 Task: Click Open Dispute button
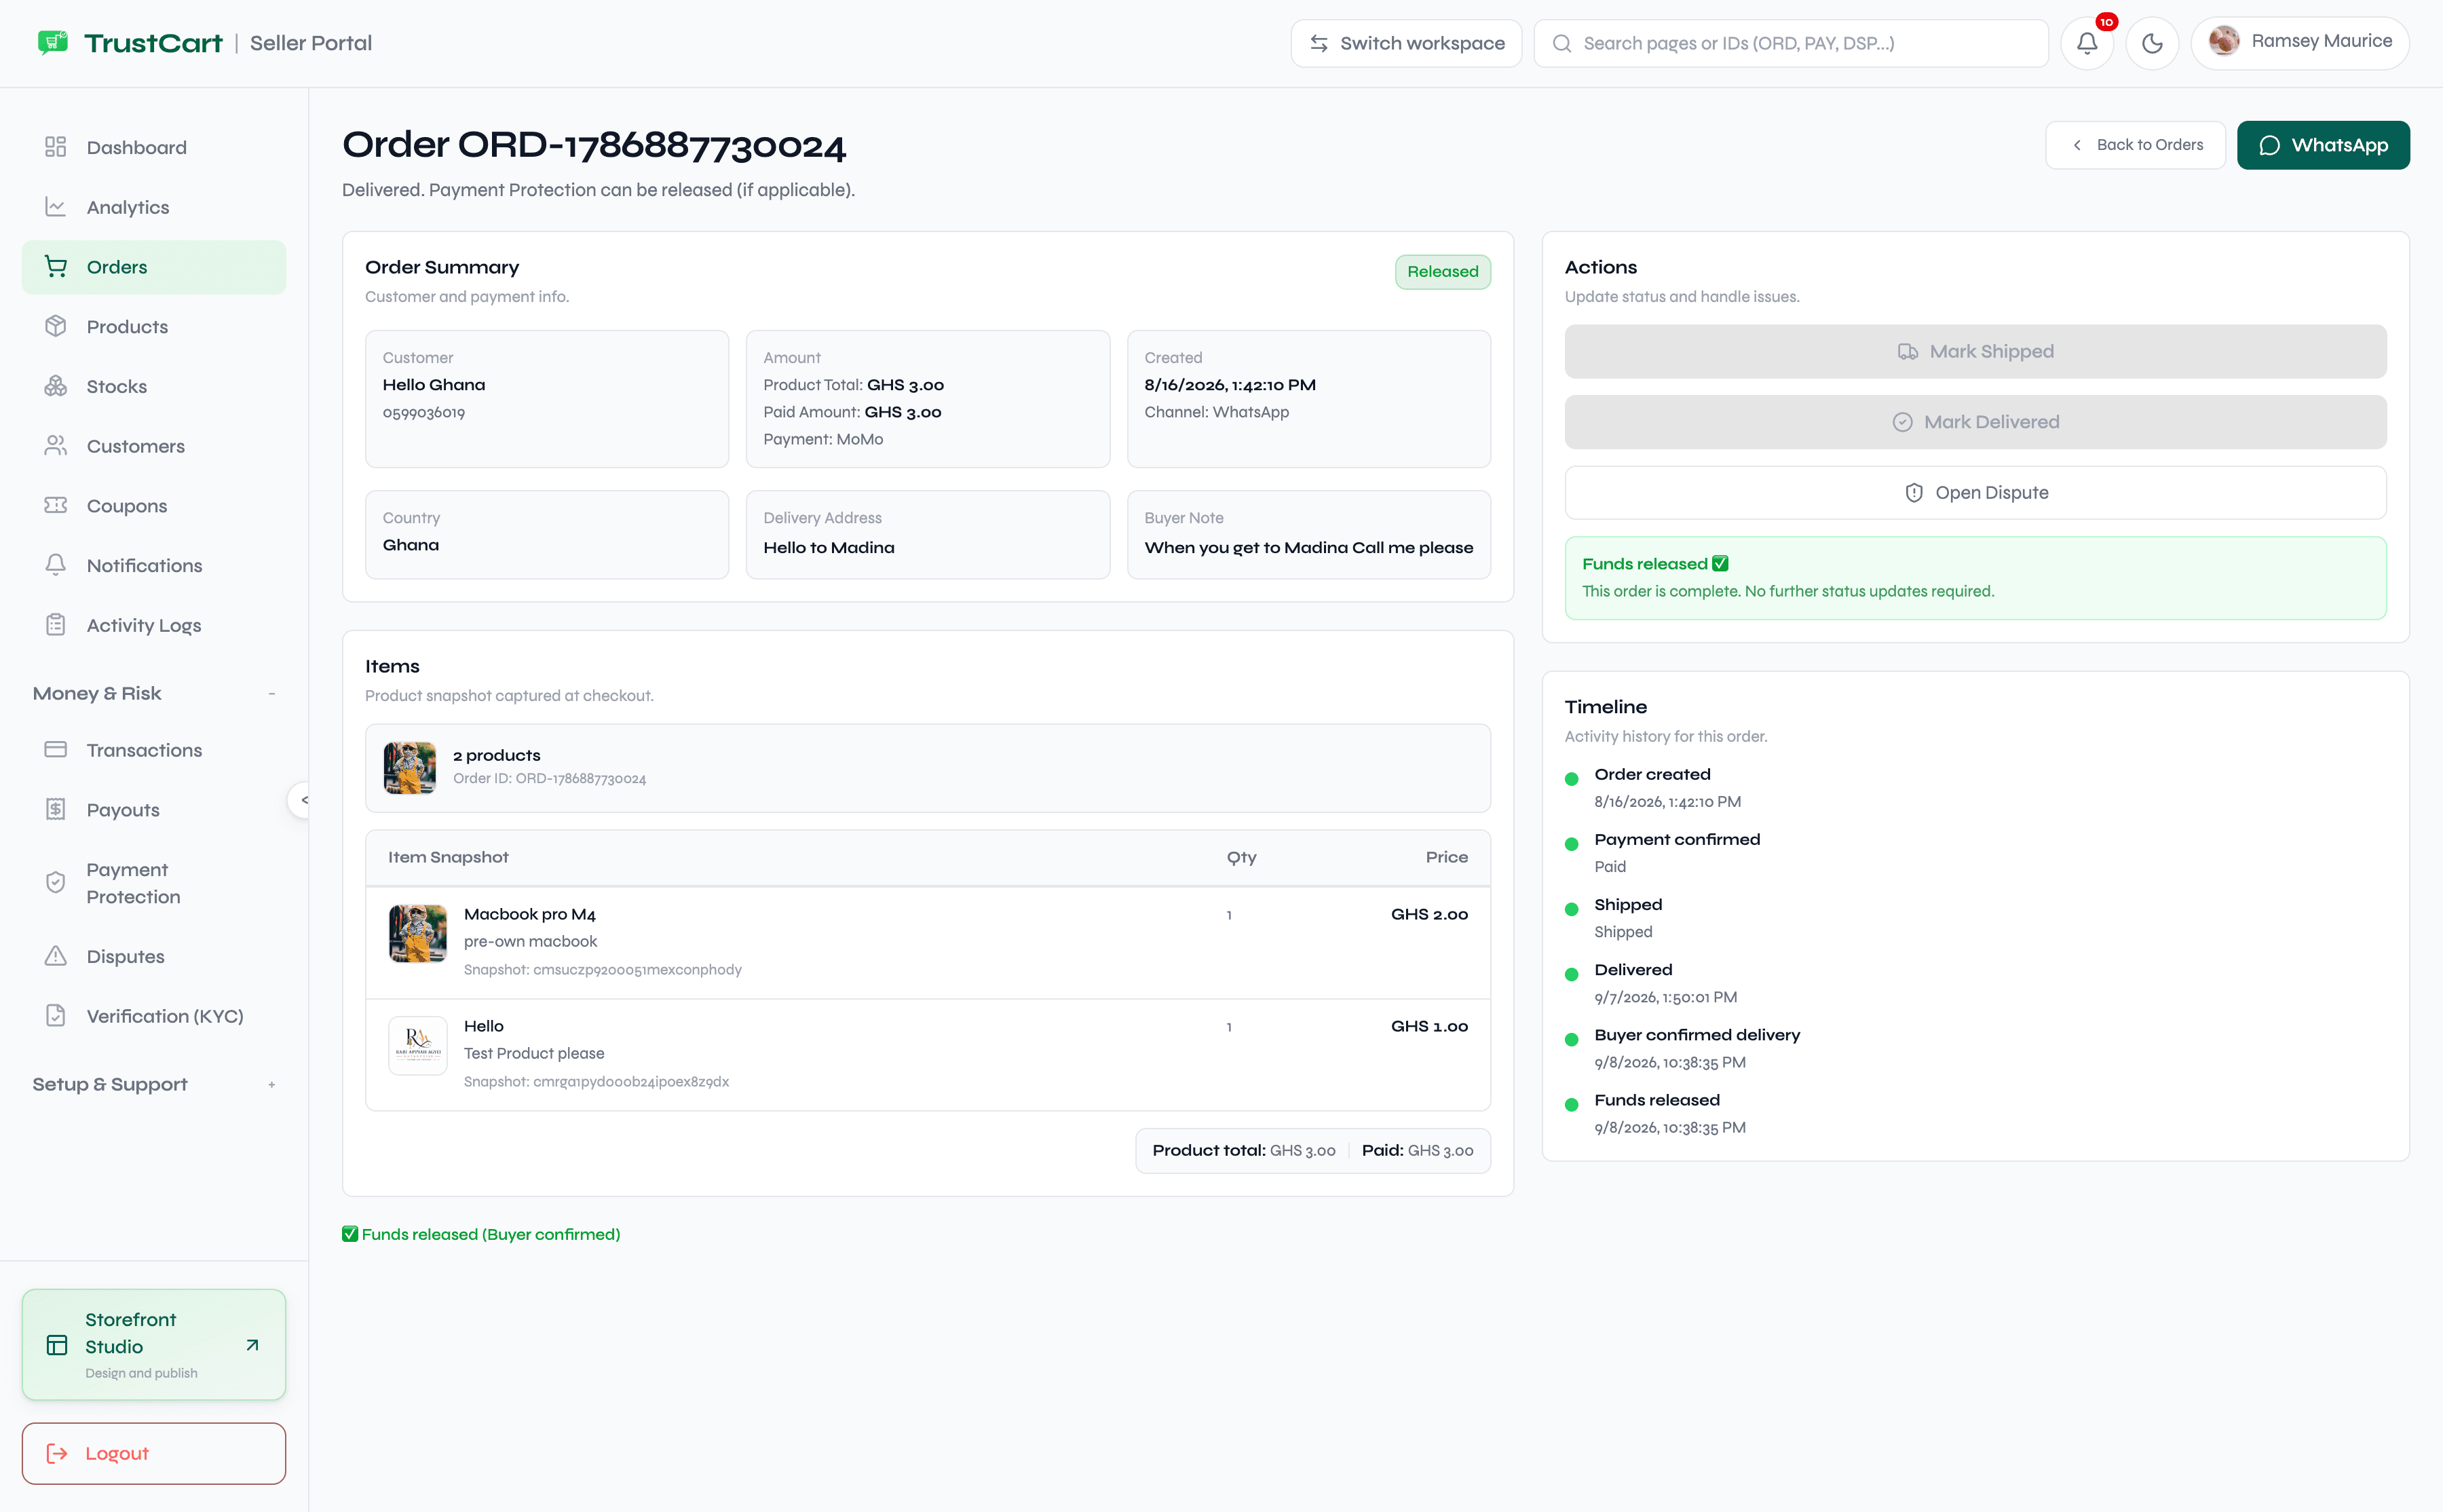pyautogui.click(x=1975, y=493)
